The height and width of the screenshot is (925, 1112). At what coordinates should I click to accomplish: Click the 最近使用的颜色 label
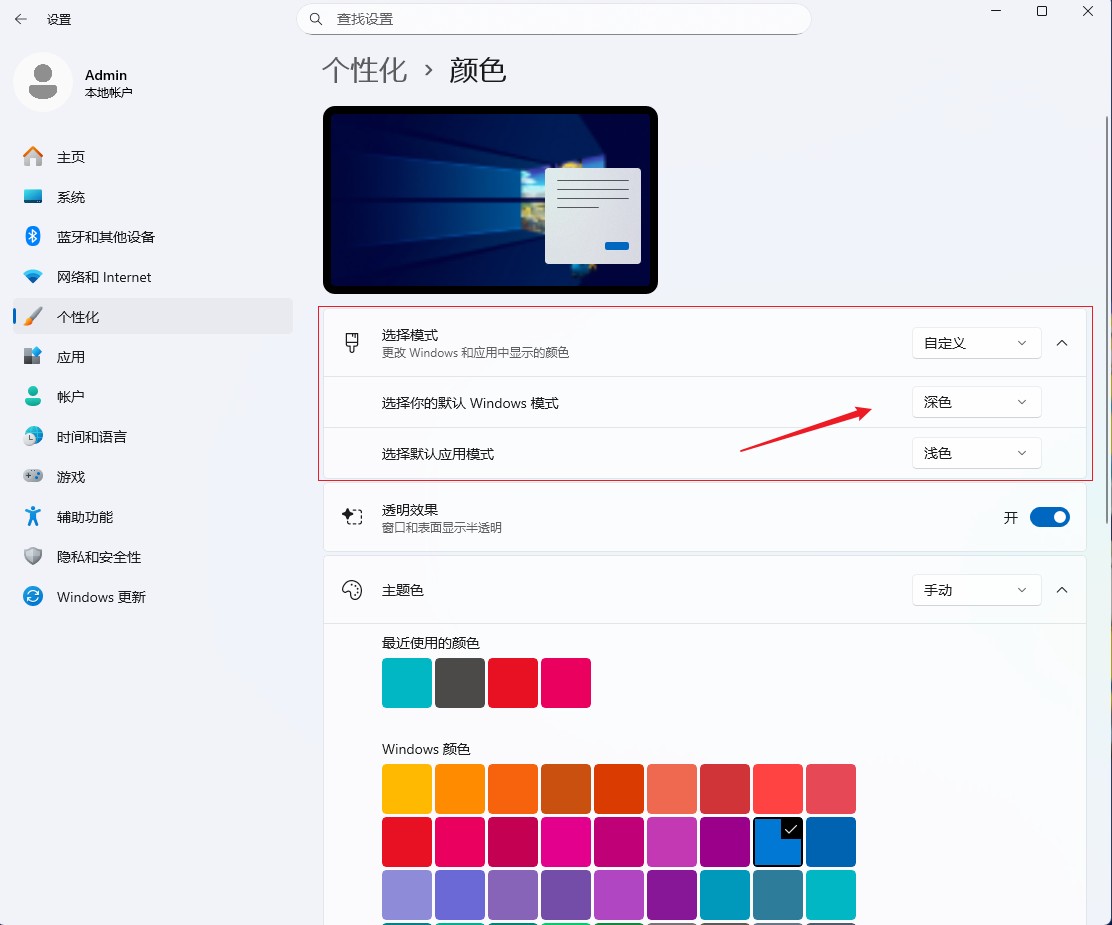click(430, 643)
